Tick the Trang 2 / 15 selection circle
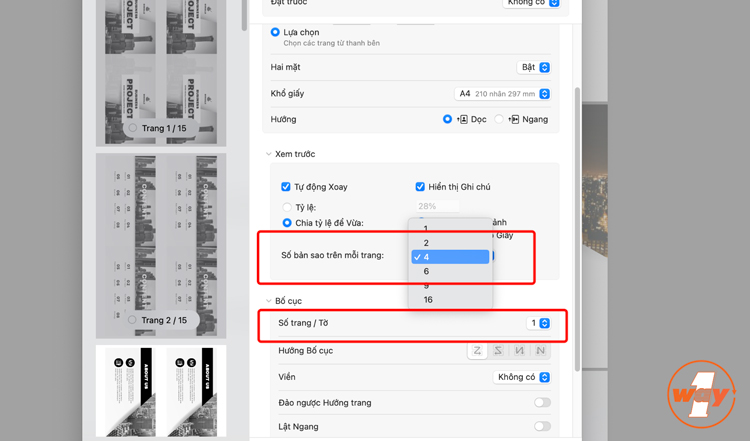 tap(132, 320)
